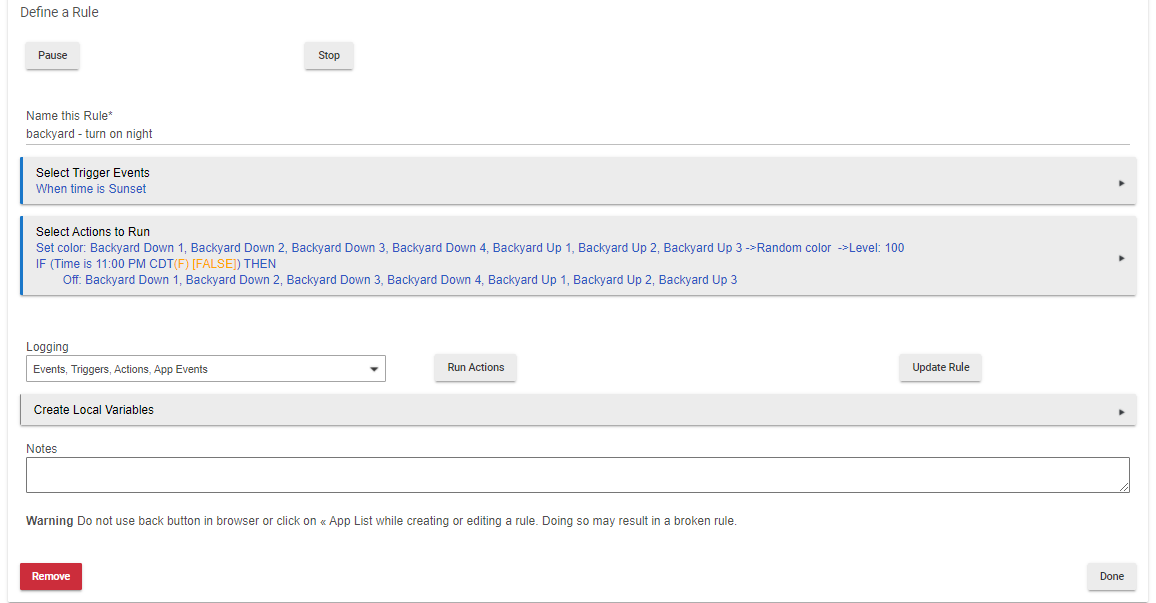Stop the running rule

[x=329, y=56]
